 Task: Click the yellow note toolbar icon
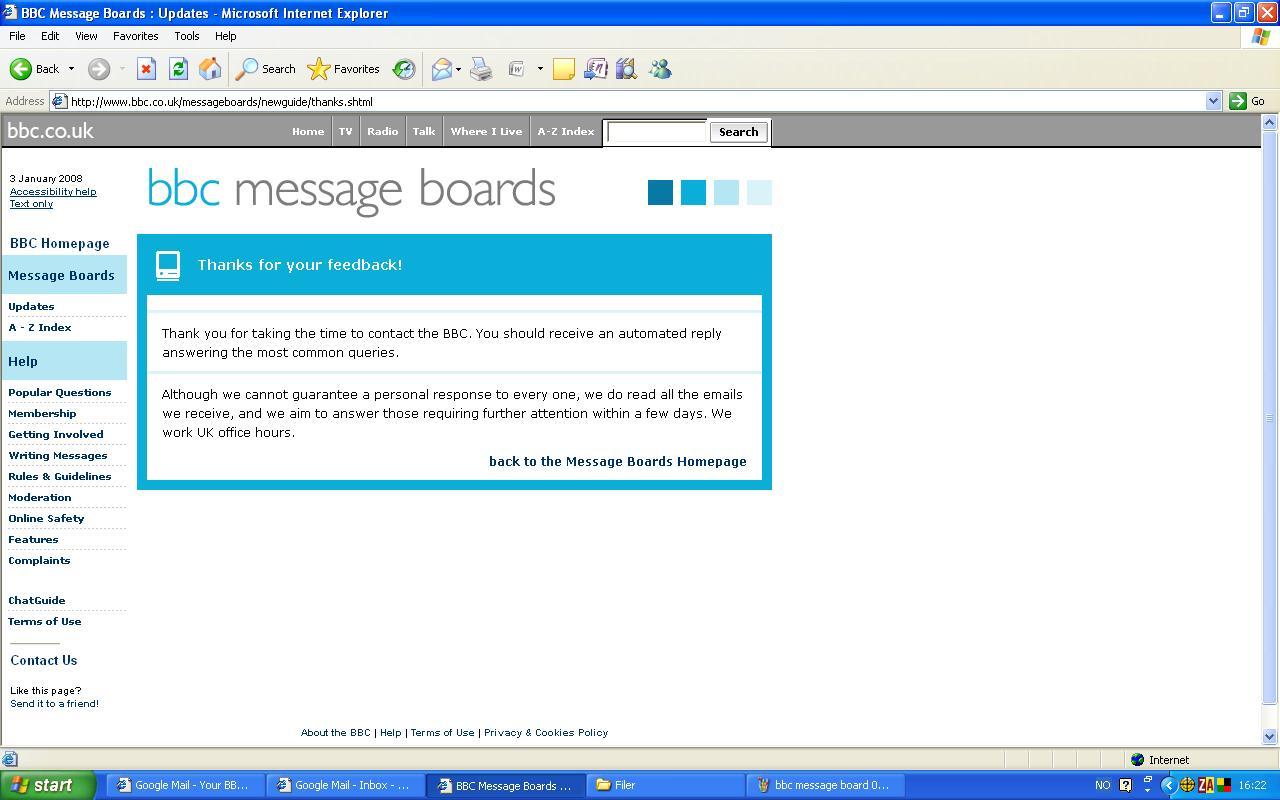[564, 69]
